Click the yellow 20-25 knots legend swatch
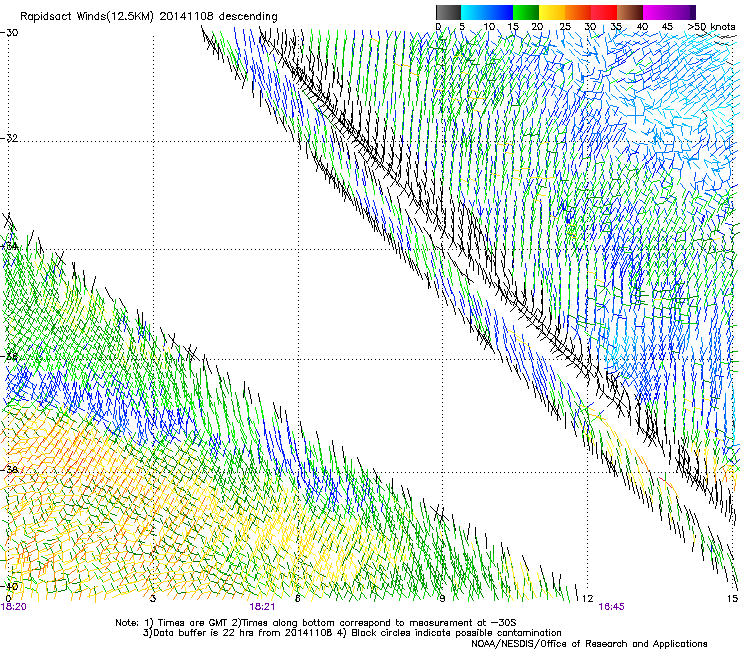Viewport: 740px width, 650px height. coord(552,12)
